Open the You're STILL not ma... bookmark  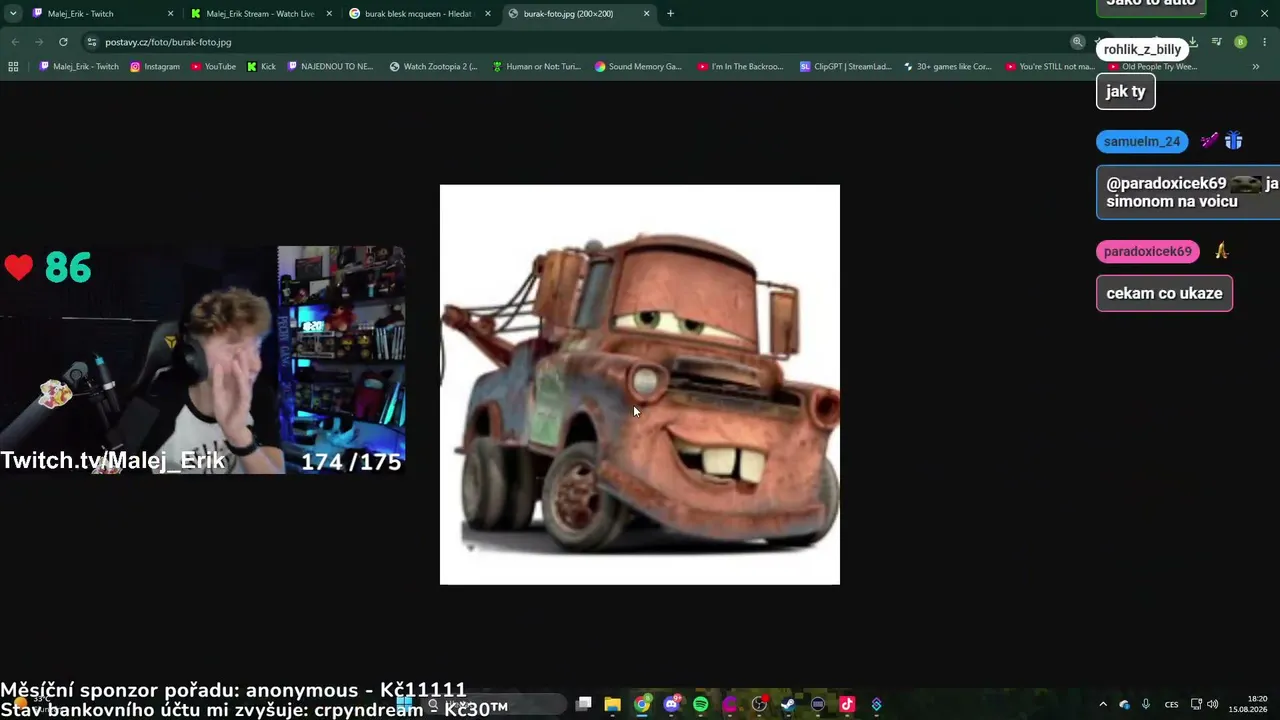[1050, 67]
